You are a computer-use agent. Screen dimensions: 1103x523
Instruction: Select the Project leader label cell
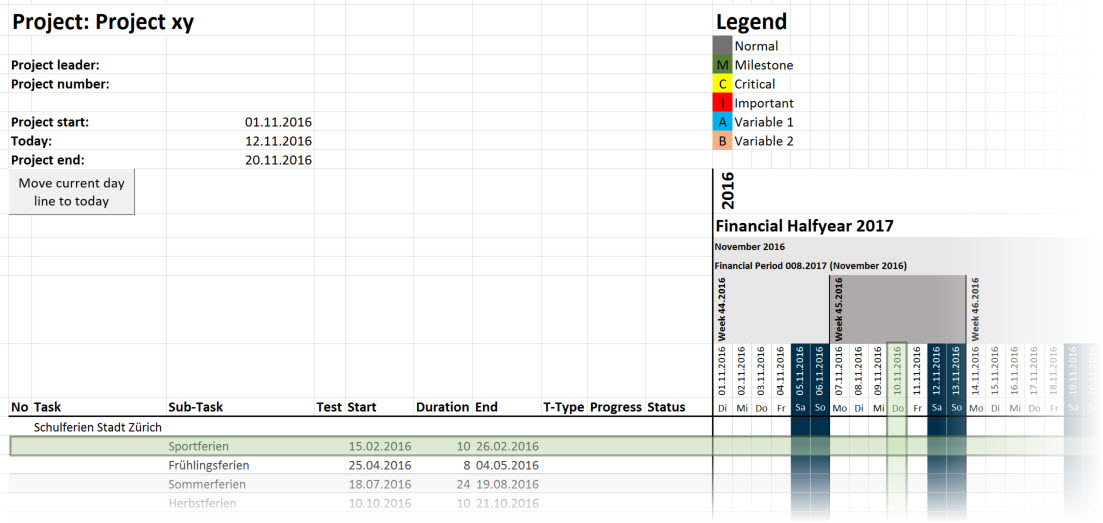(55, 65)
